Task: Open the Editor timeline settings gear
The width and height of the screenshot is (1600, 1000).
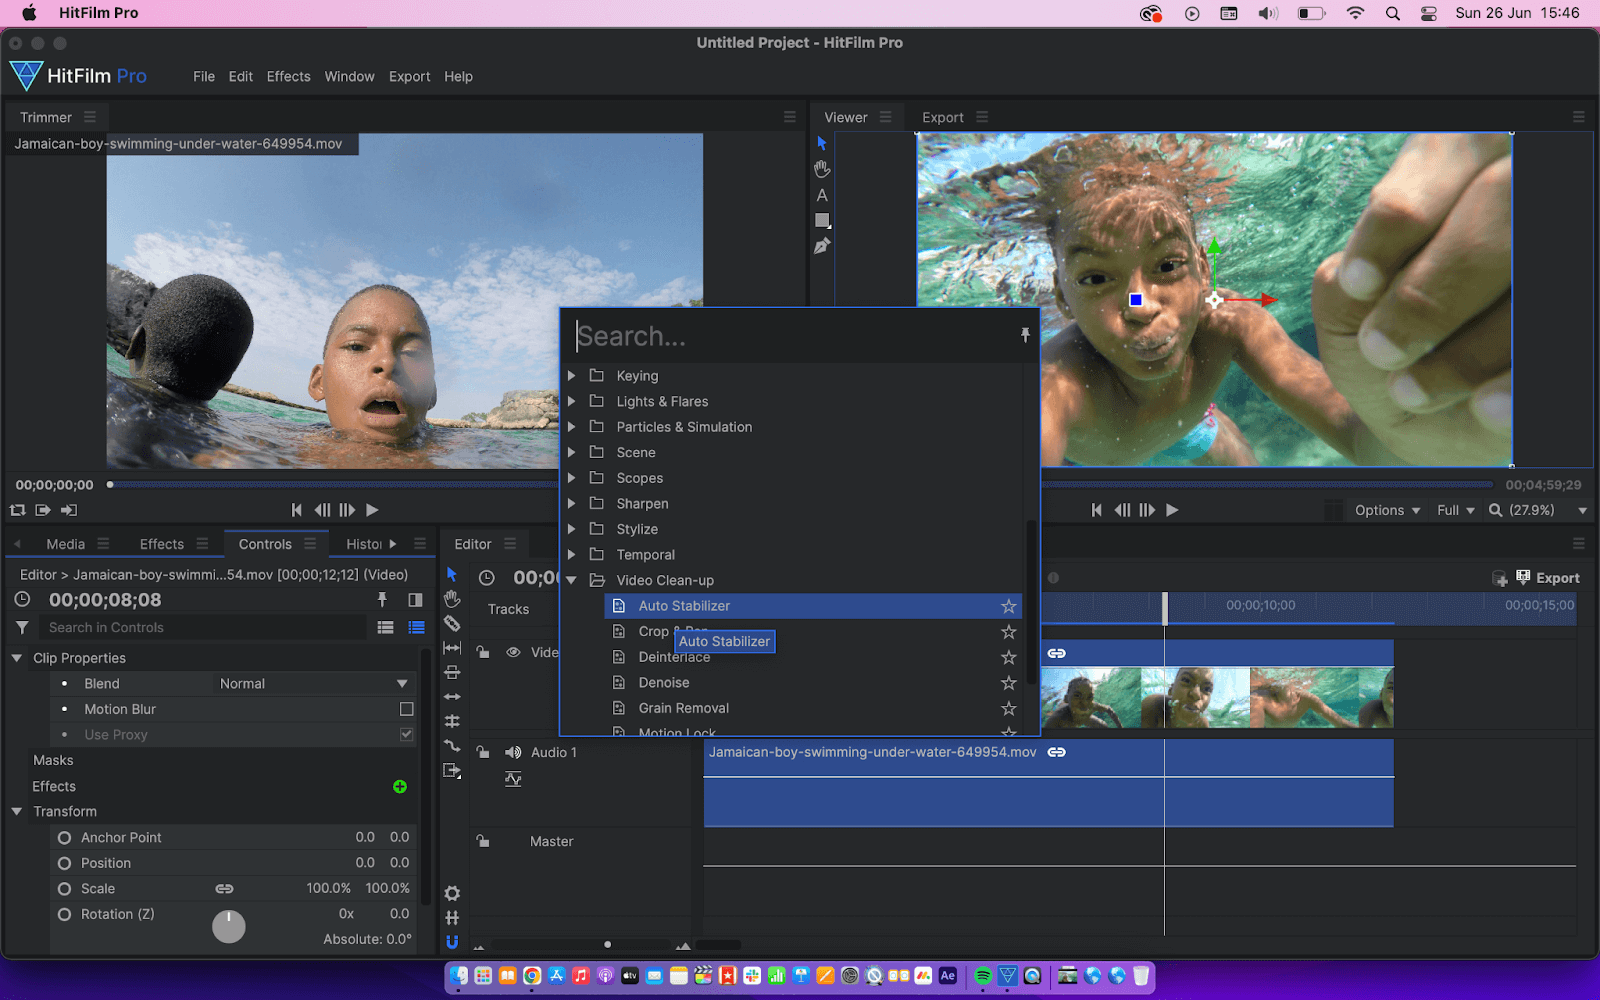Action: (452, 893)
